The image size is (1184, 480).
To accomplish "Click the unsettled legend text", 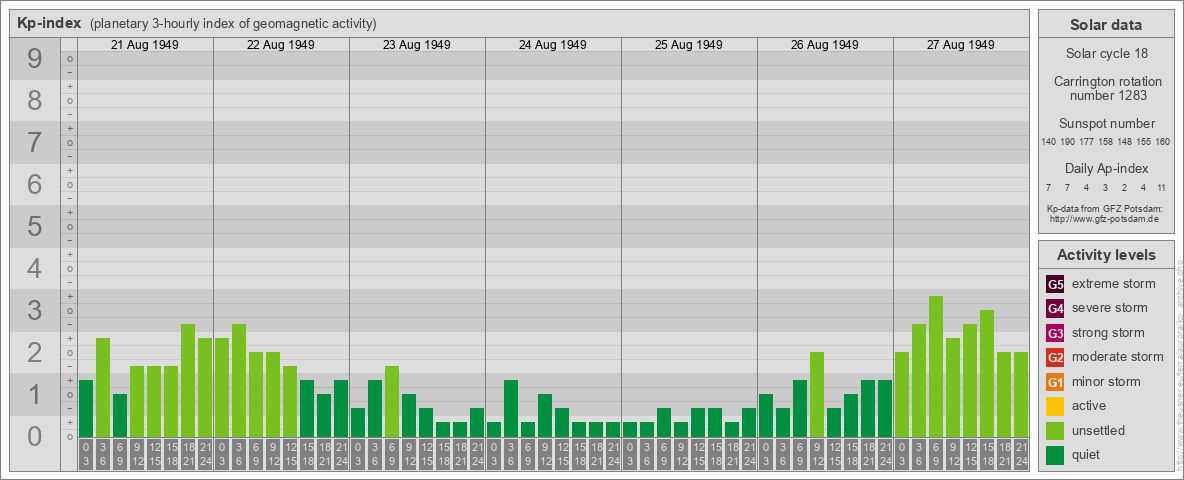I will point(1099,431).
